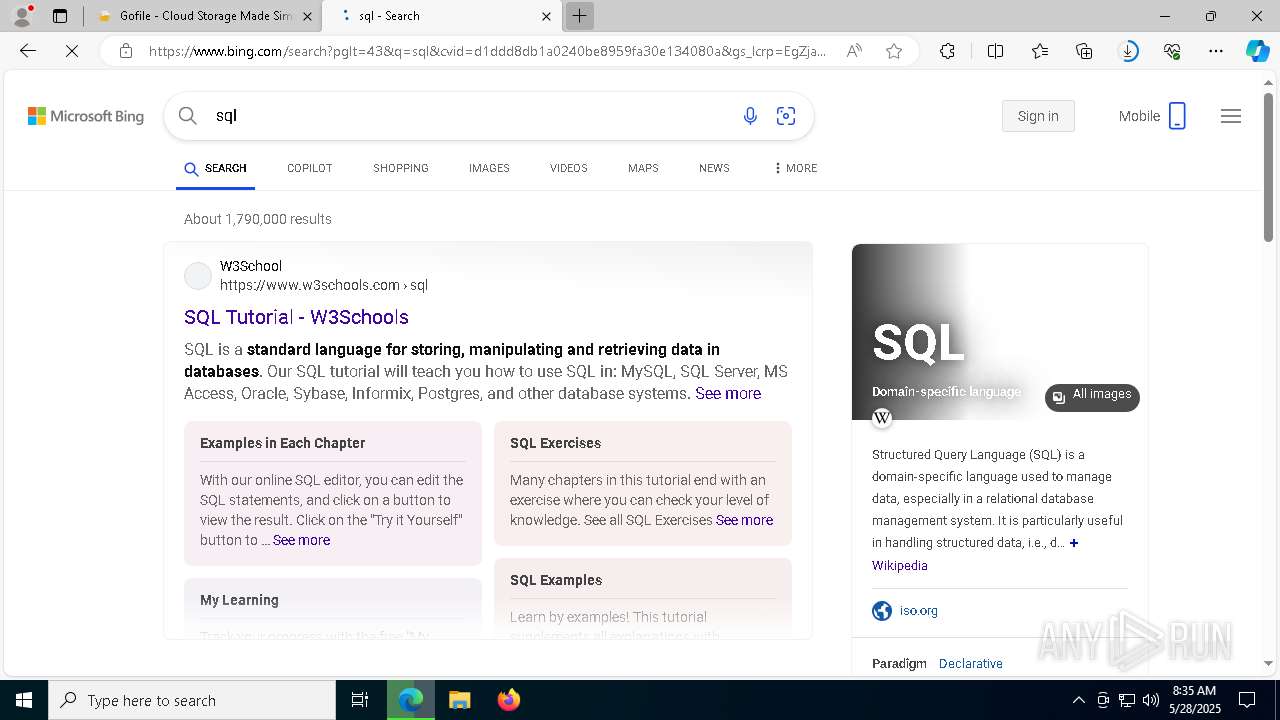Expand the MORE search options

(795, 168)
